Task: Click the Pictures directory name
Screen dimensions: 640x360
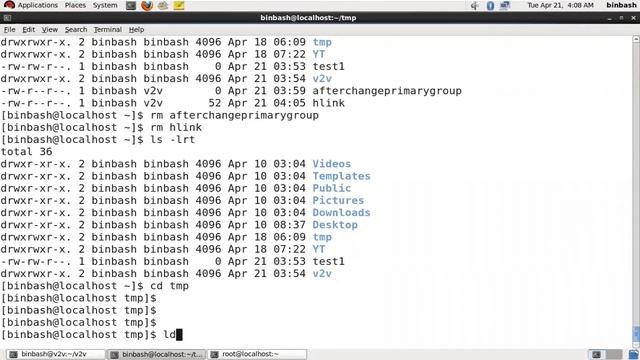Action: (338, 201)
